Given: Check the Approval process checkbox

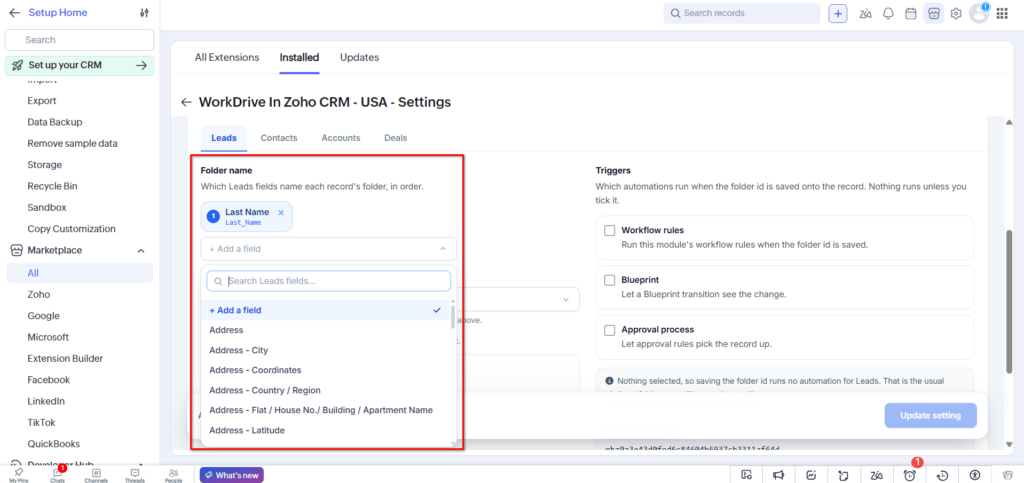Looking at the screenshot, I should pyautogui.click(x=609, y=330).
